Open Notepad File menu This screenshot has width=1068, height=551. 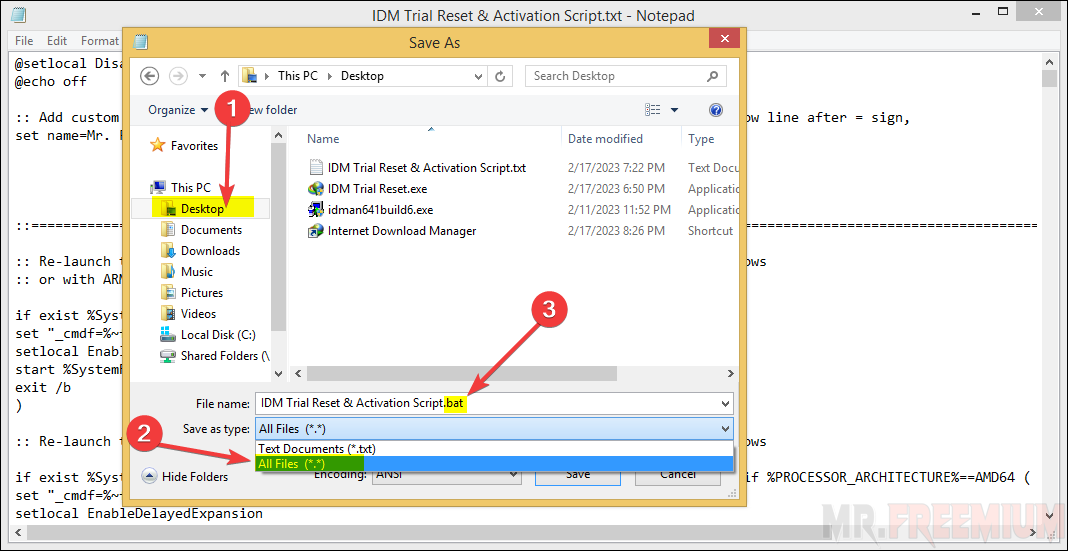coord(24,41)
